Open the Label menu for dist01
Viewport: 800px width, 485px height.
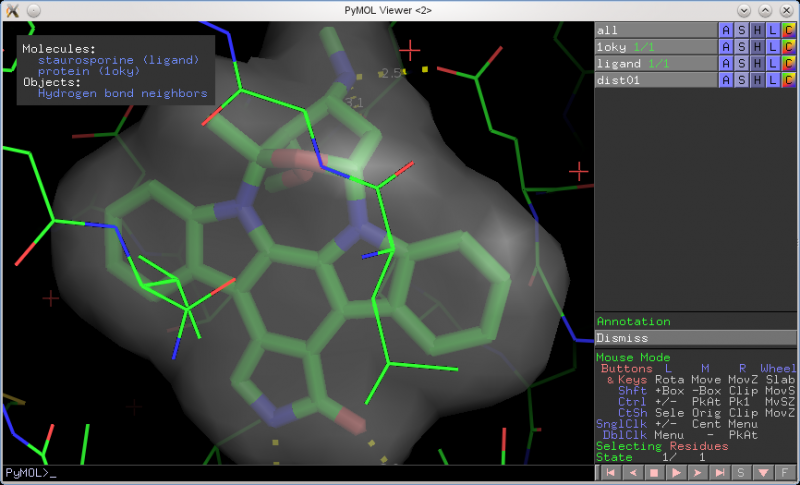pyautogui.click(x=773, y=79)
